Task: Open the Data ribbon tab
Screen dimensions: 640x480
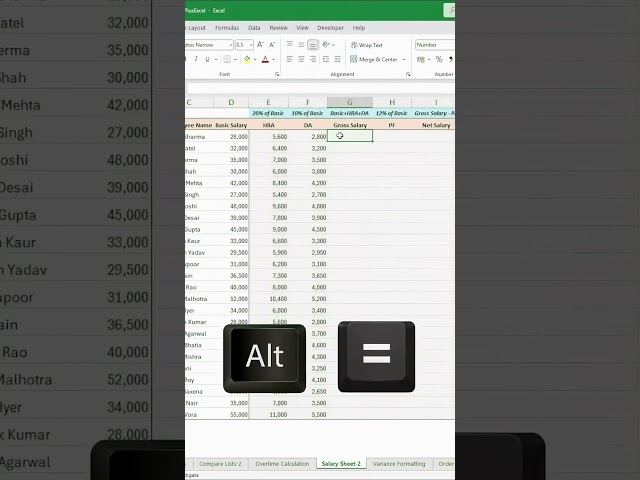Action: pyautogui.click(x=254, y=28)
